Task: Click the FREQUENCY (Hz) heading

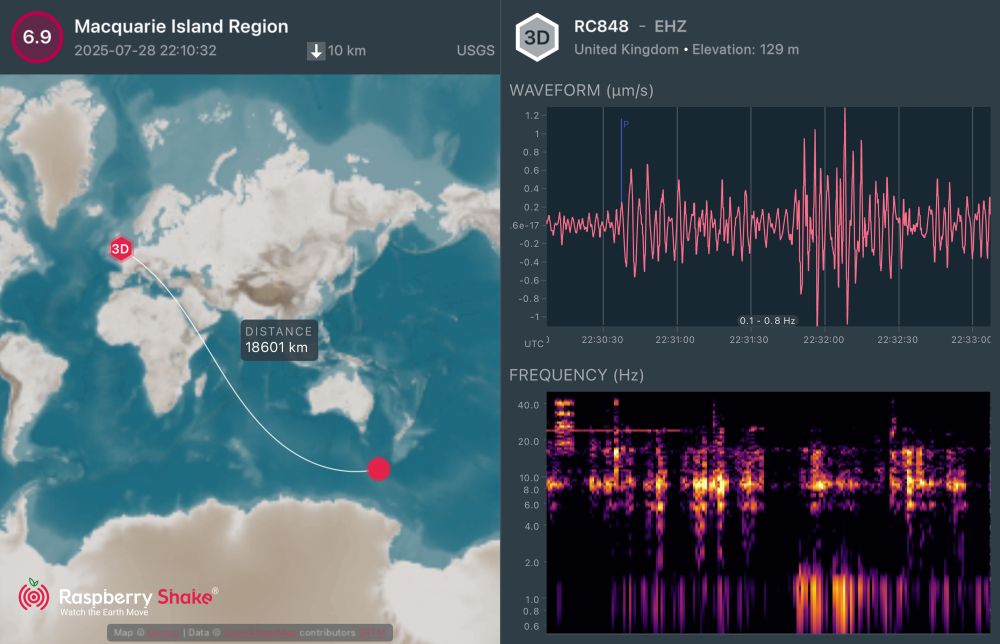Action: 576,375
